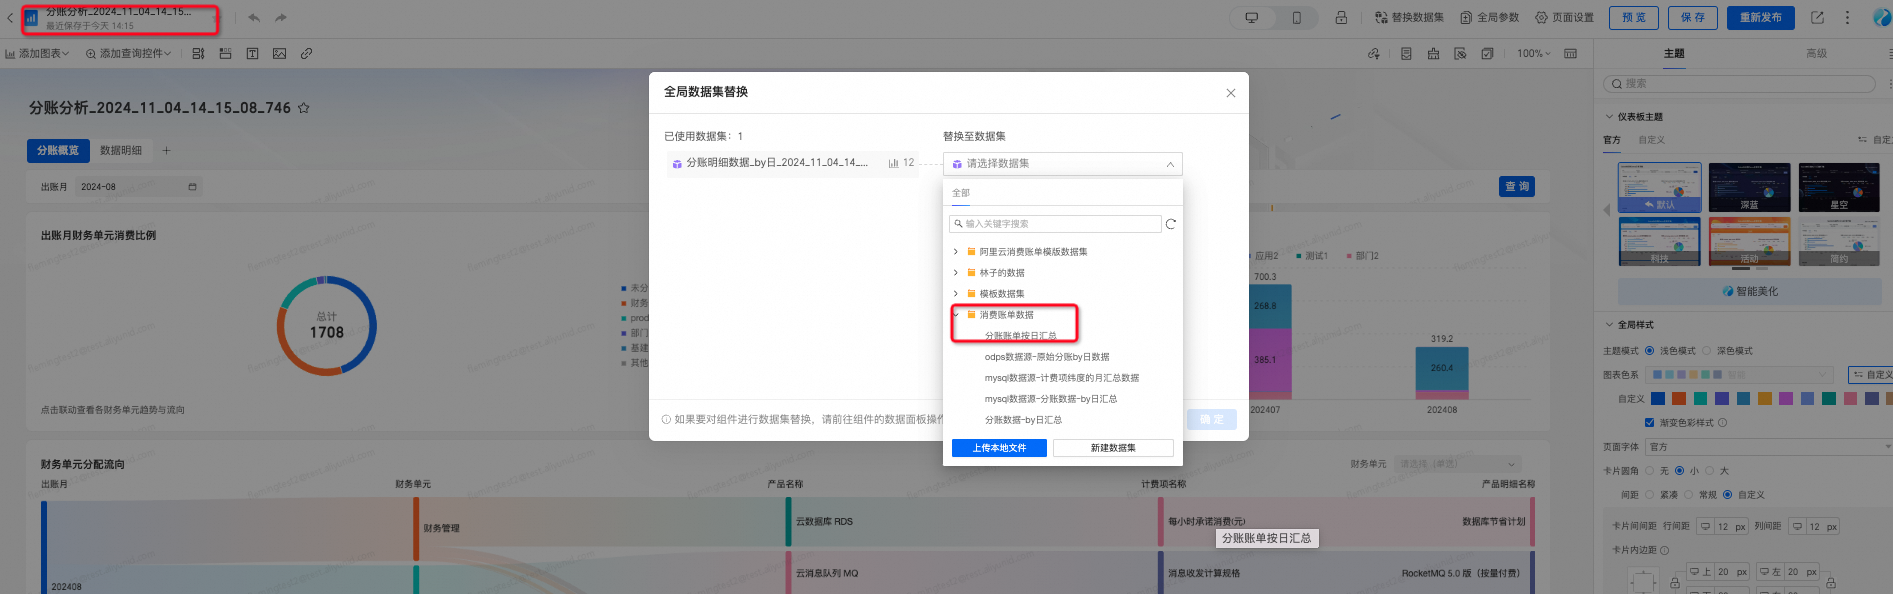Click the info icon beside 卡片内边距
This screenshot has width=1893, height=594.
pos(1664,551)
